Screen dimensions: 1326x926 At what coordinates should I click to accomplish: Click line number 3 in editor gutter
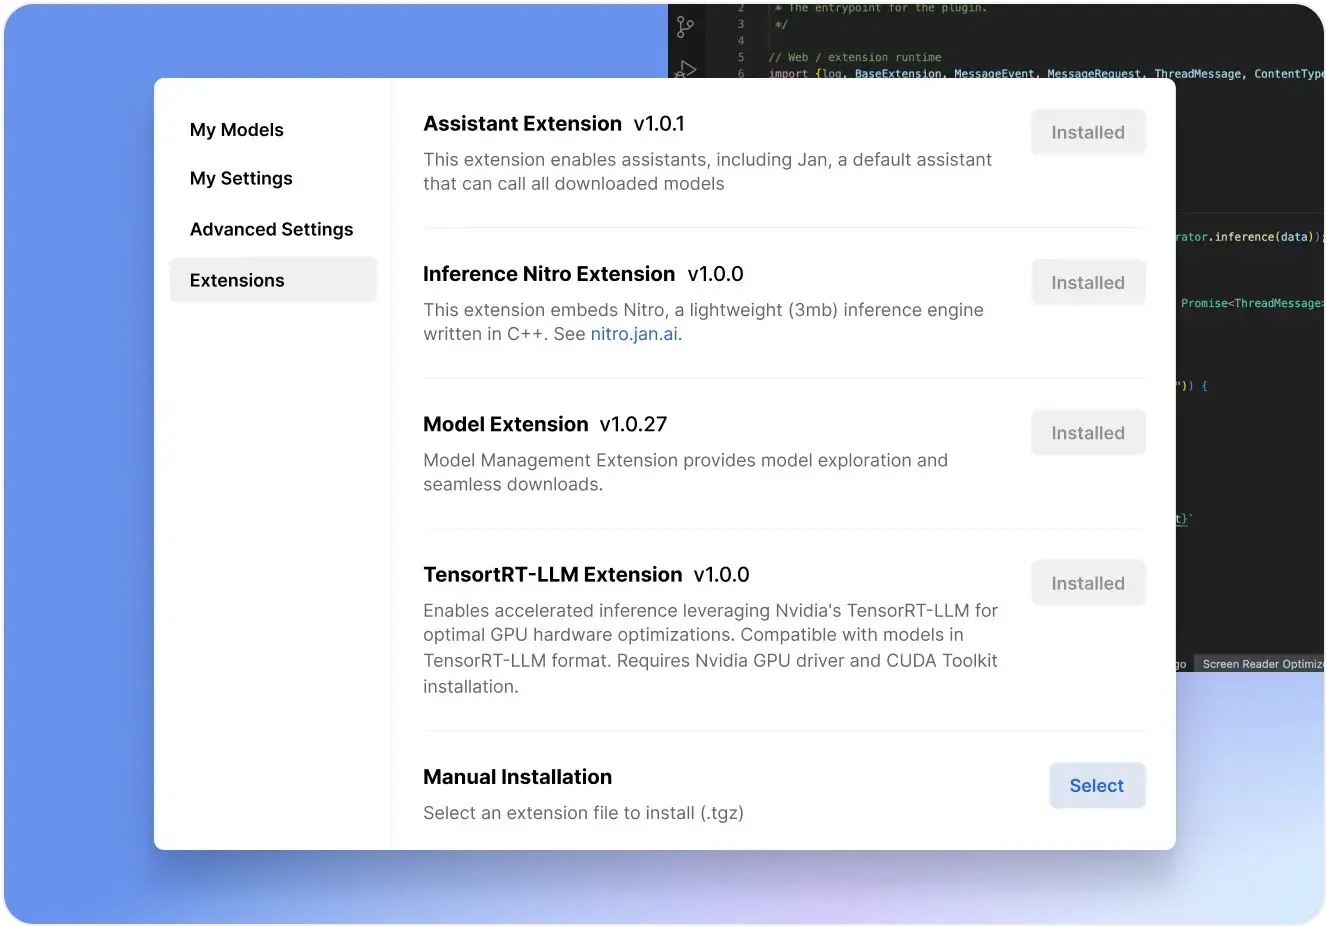[741, 24]
